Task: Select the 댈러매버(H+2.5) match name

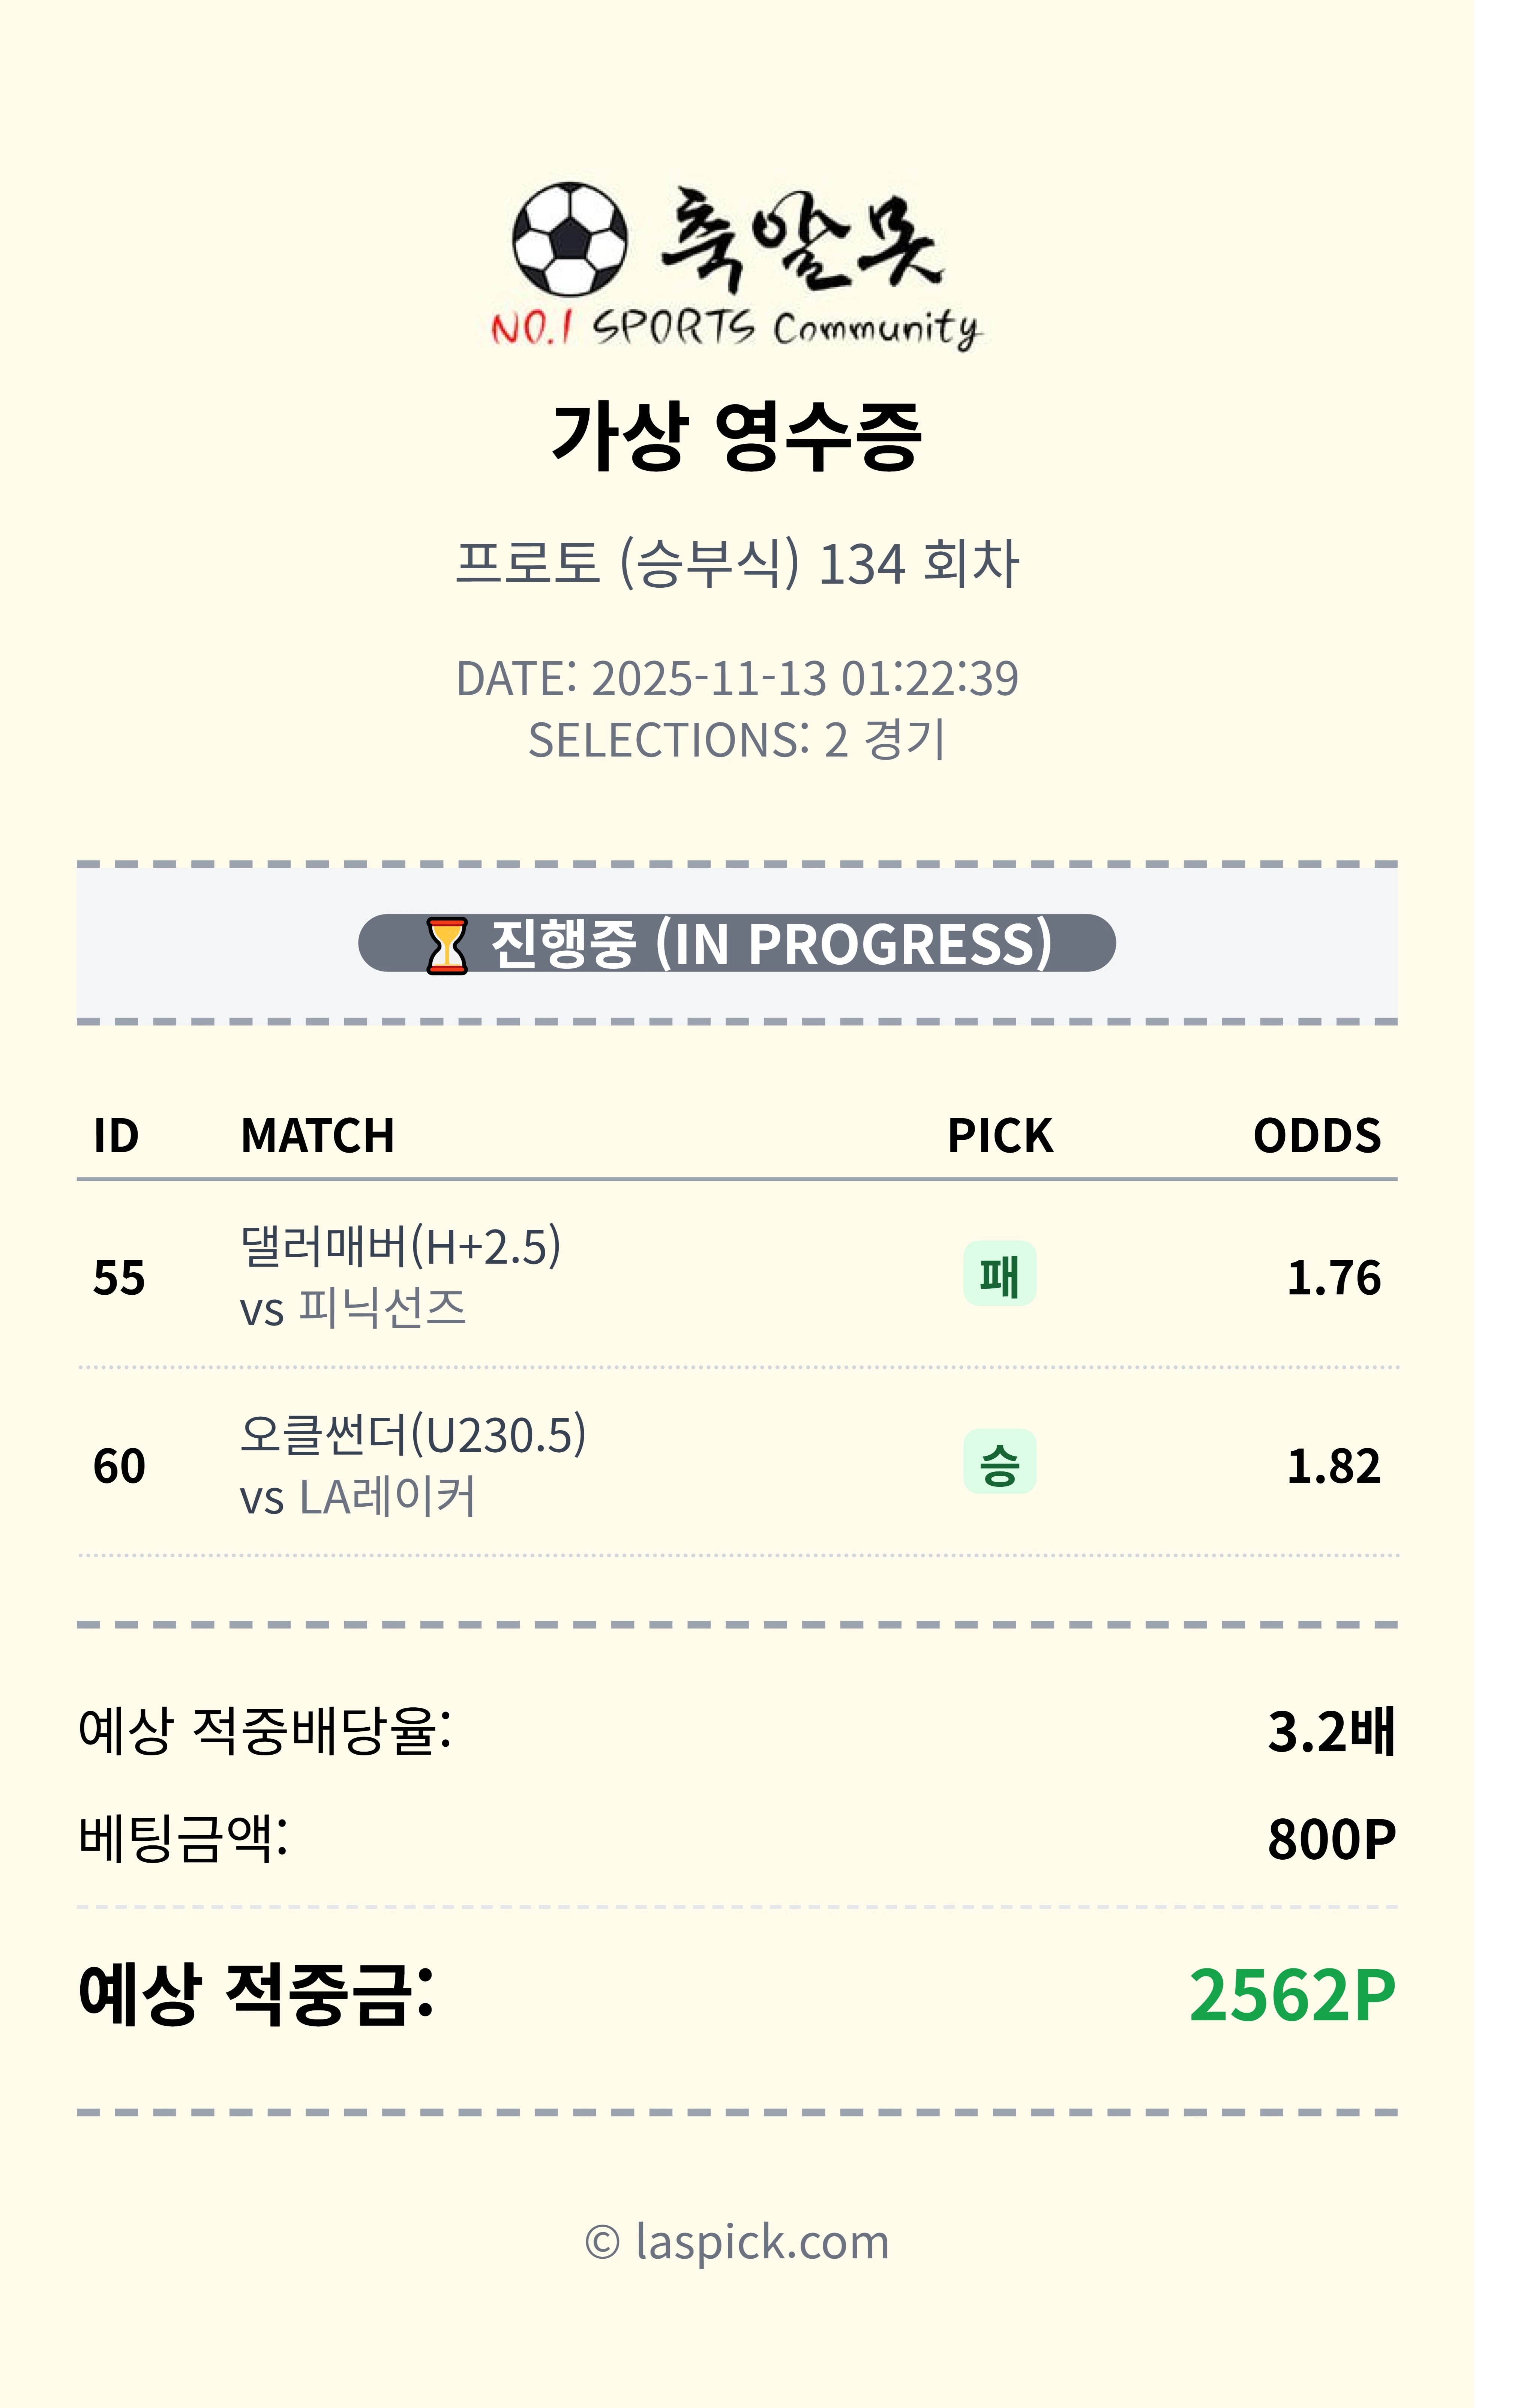Action: coord(400,1247)
